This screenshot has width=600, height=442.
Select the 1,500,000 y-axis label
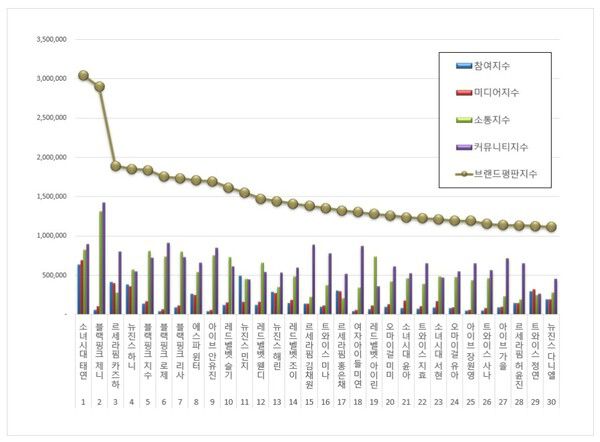point(52,197)
